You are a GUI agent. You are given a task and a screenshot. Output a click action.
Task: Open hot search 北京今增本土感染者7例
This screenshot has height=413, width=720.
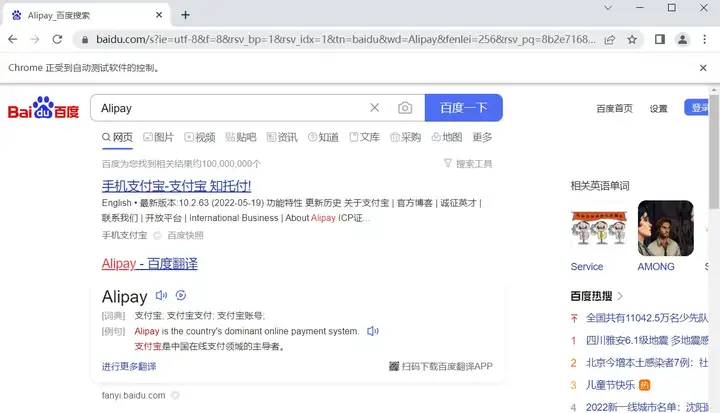pos(647,362)
